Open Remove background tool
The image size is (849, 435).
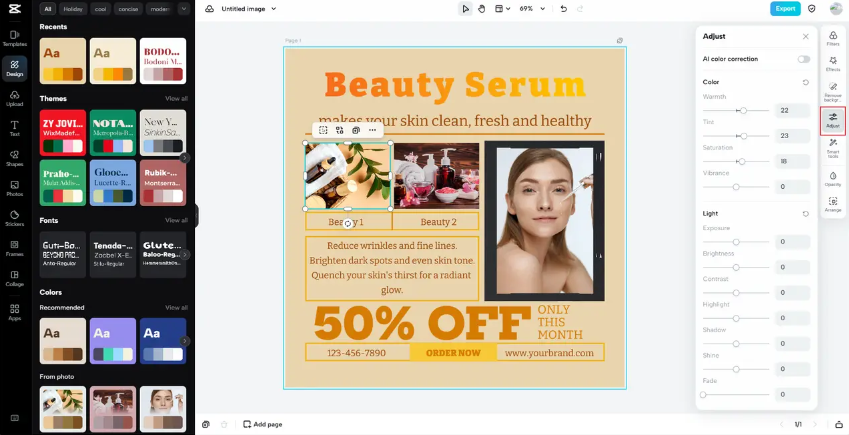tap(833, 92)
